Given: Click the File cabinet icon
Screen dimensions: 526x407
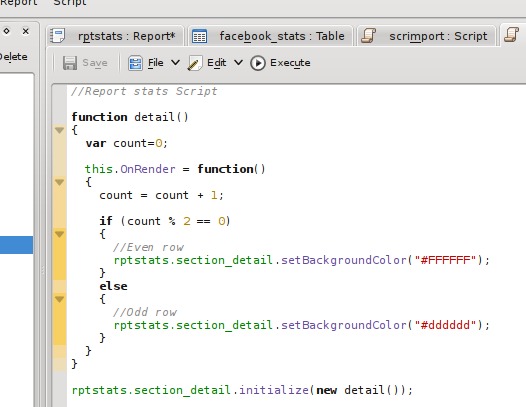Looking at the screenshot, I should [135, 63].
